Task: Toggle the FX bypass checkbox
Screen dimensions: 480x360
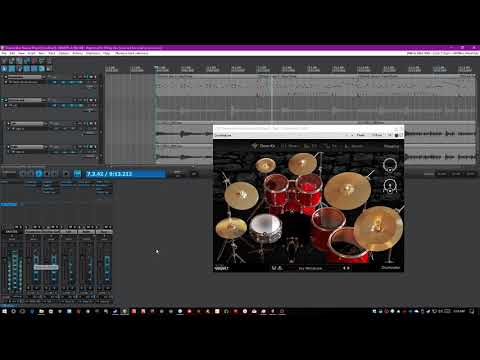Action: [x=401, y=135]
